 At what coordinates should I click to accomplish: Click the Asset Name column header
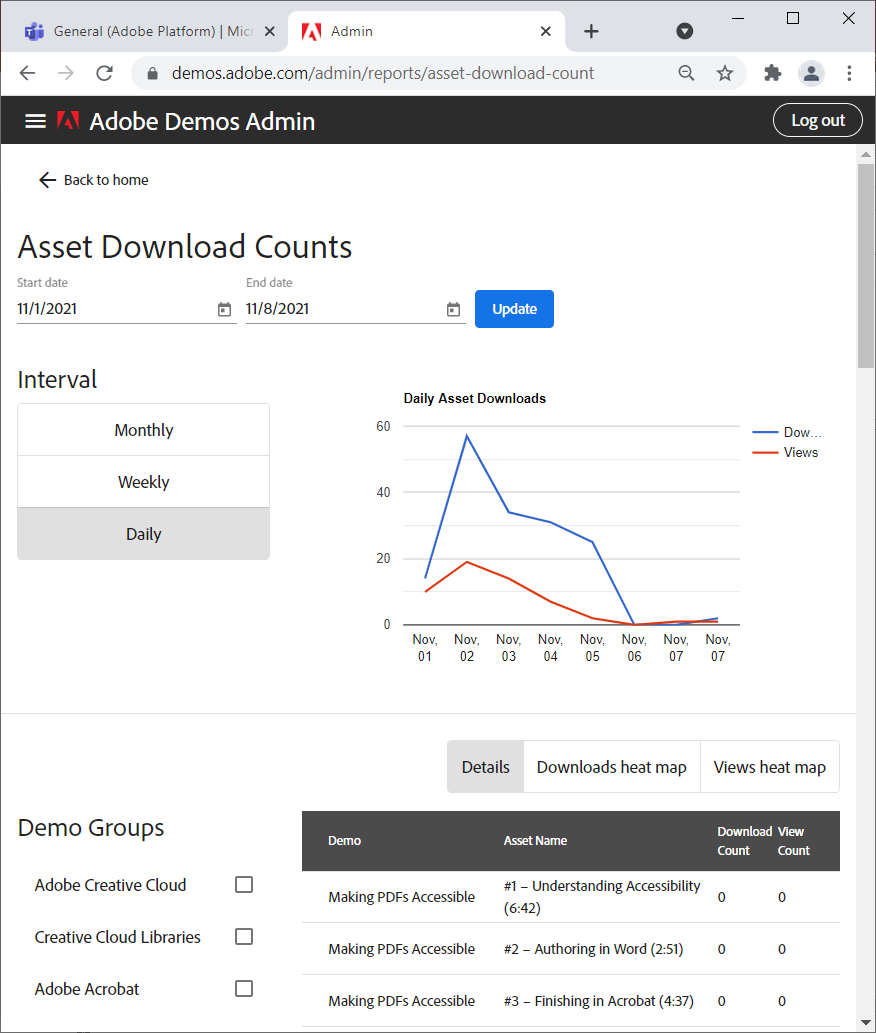pyautogui.click(x=535, y=841)
